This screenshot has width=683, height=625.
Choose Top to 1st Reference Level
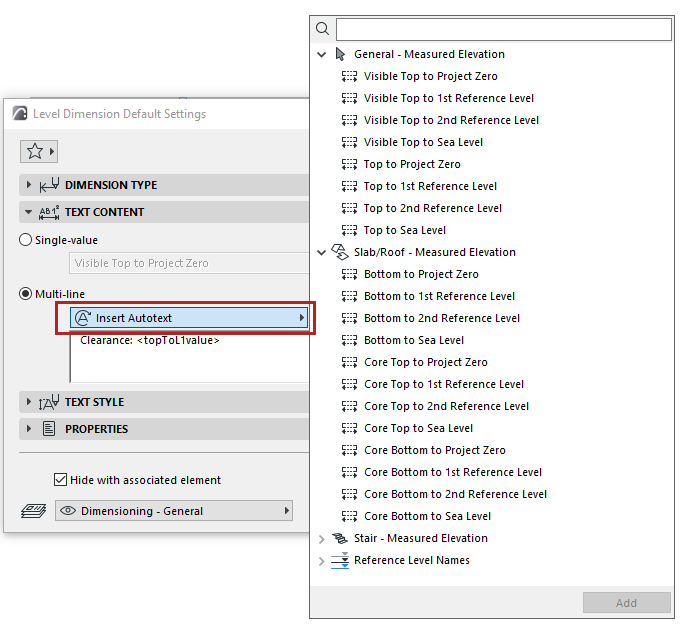(x=430, y=186)
